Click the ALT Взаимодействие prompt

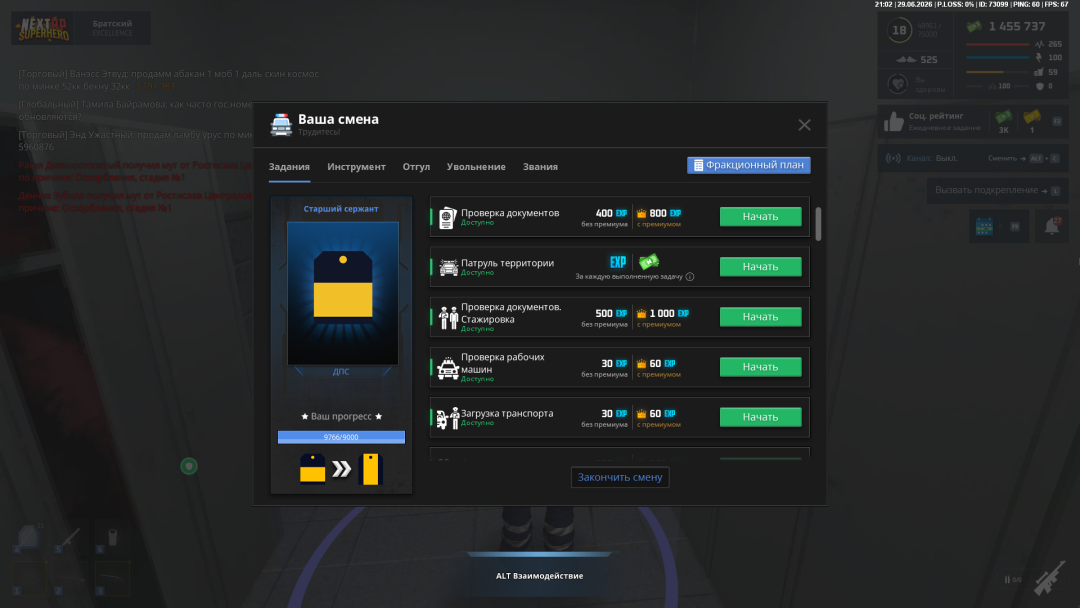[539, 576]
